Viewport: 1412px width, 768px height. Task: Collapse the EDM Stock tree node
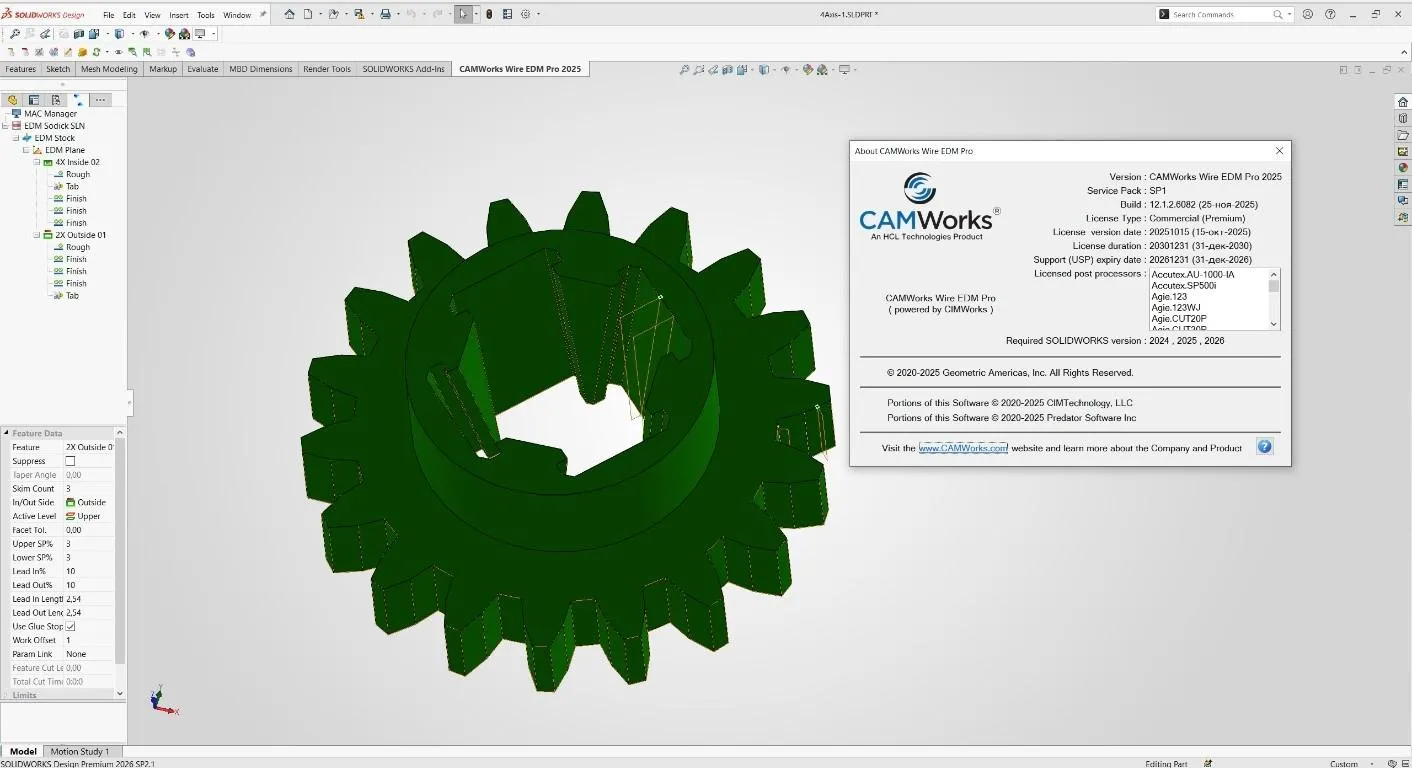(x=16, y=138)
